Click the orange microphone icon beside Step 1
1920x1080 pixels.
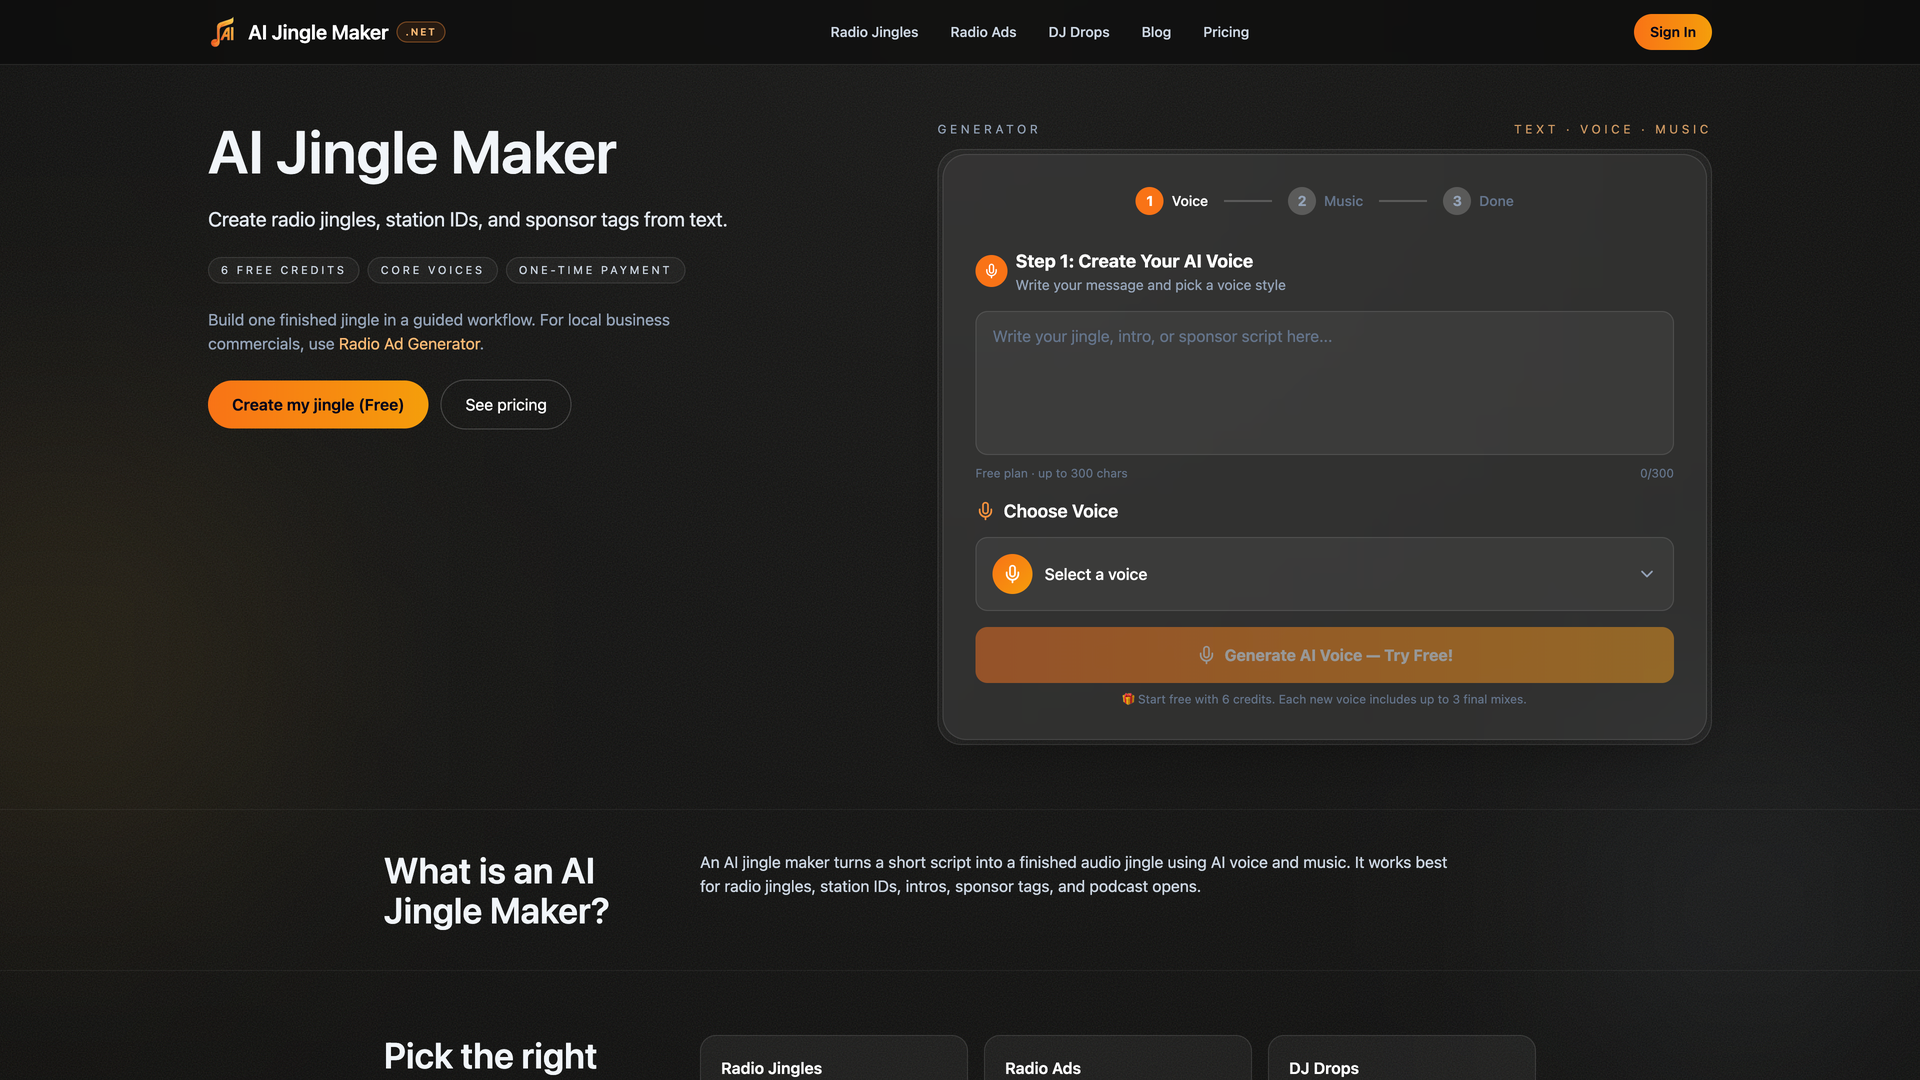click(991, 271)
